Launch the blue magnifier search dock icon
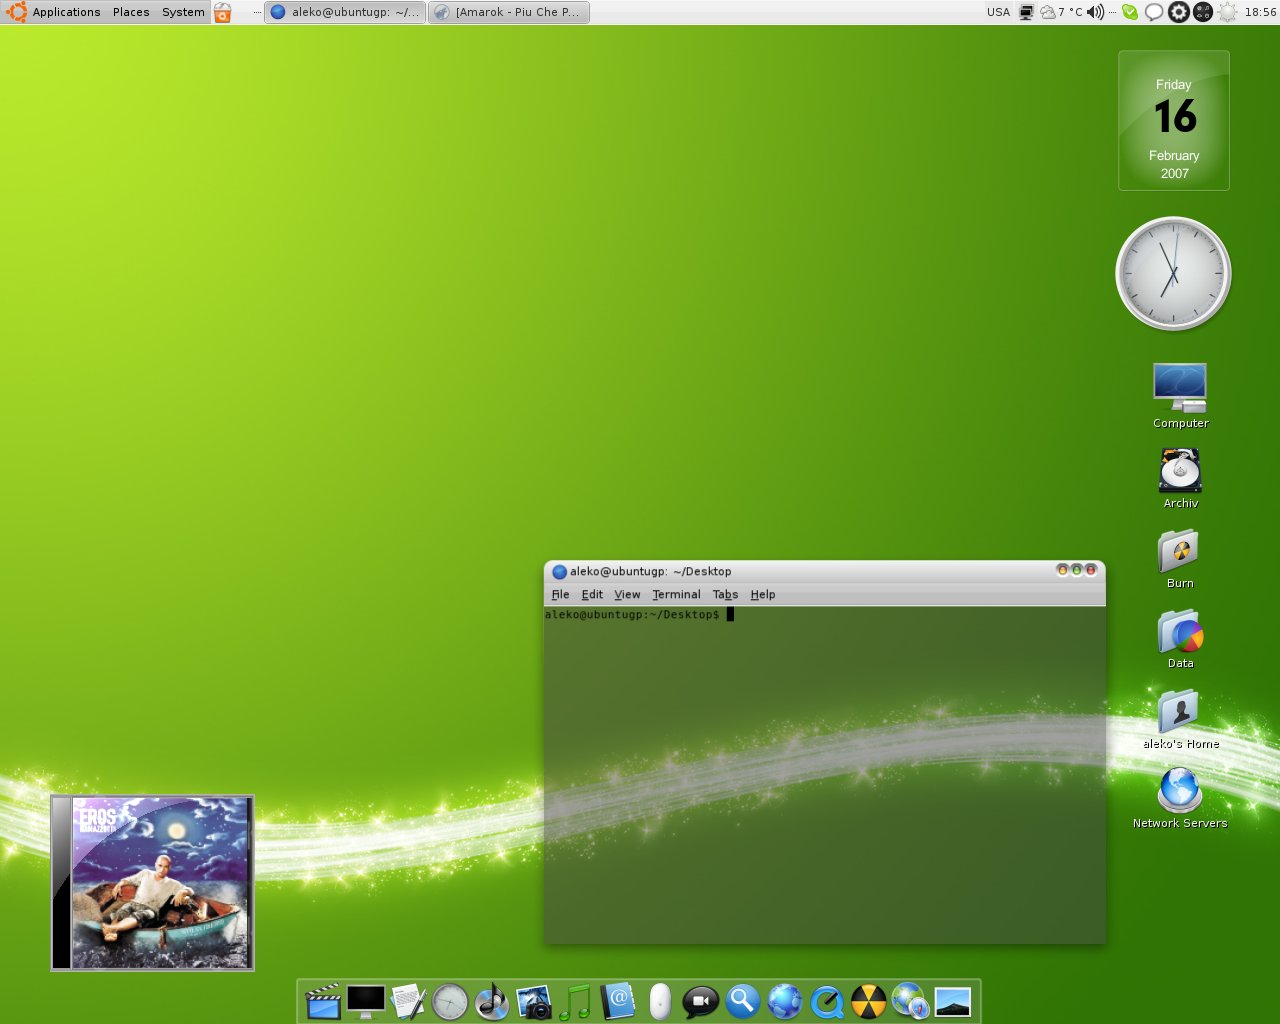Image resolution: width=1280 pixels, height=1024 pixels. (x=743, y=1001)
